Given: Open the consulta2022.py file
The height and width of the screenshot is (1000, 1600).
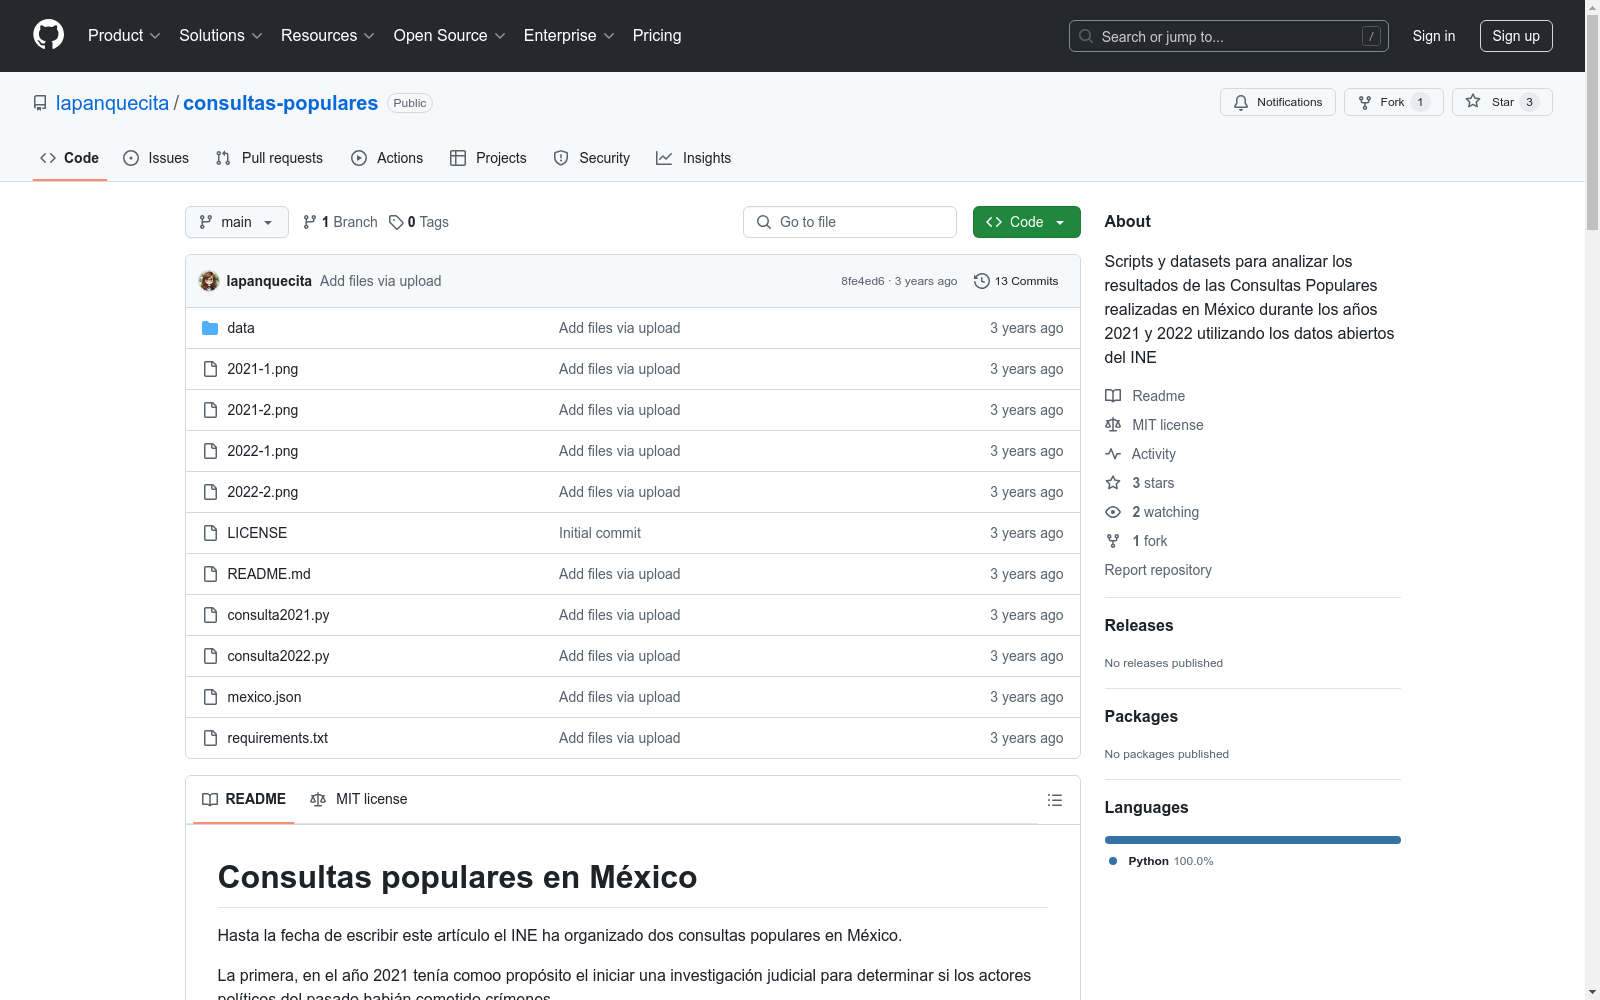Looking at the screenshot, I should point(278,656).
